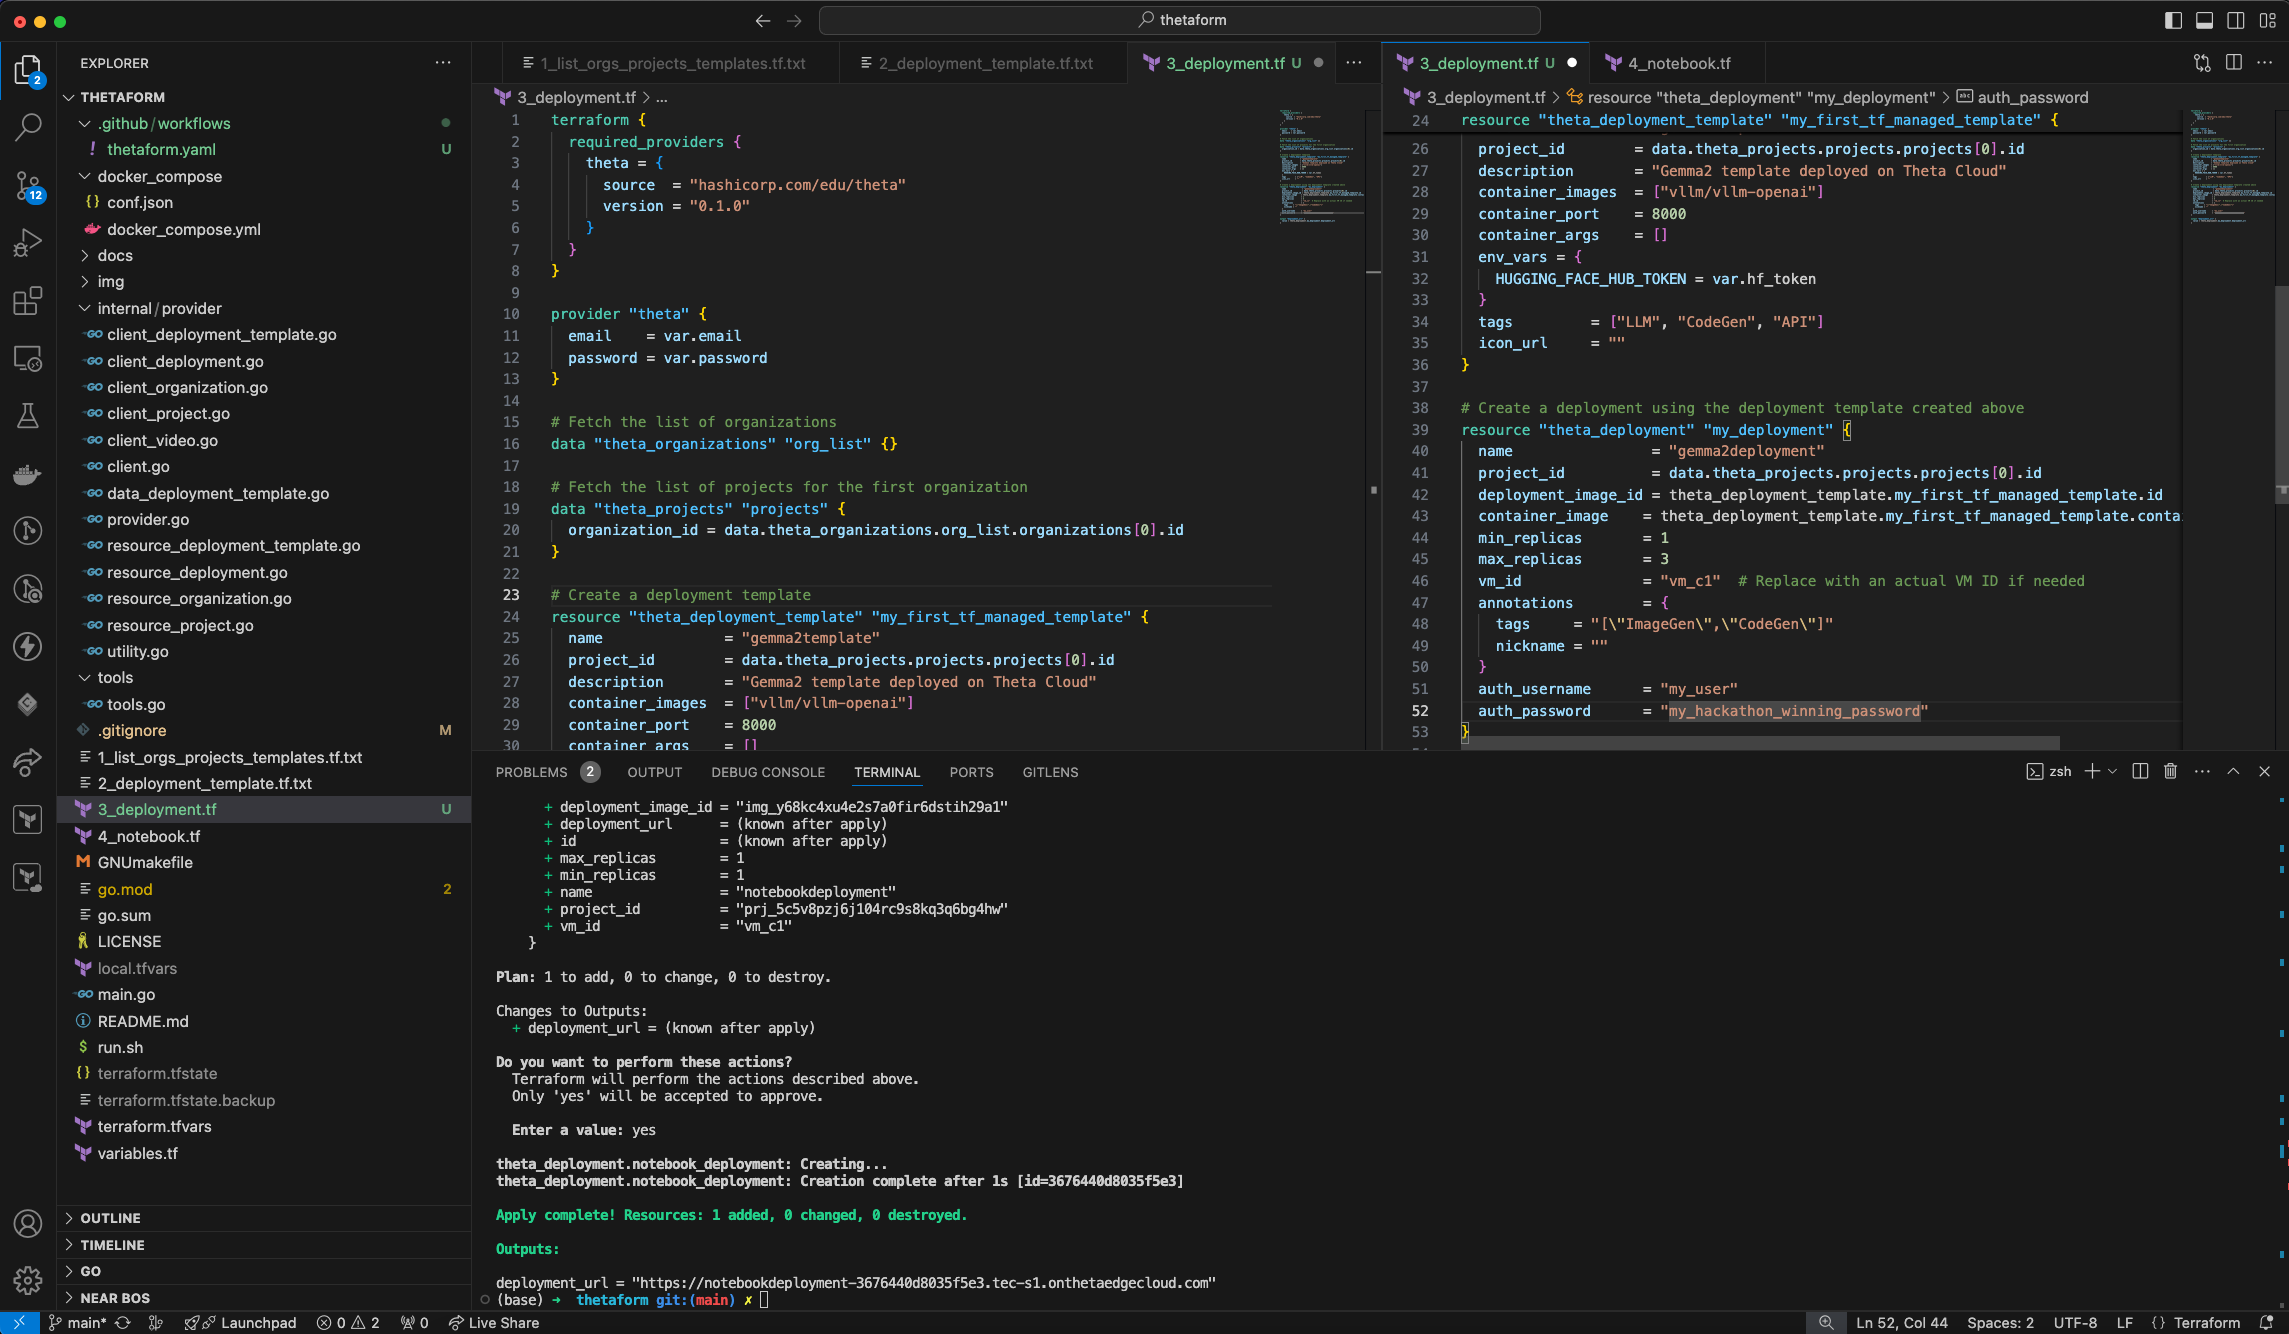Expand the OUTLINE section
The height and width of the screenshot is (1334, 2289).
point(110,1218)
